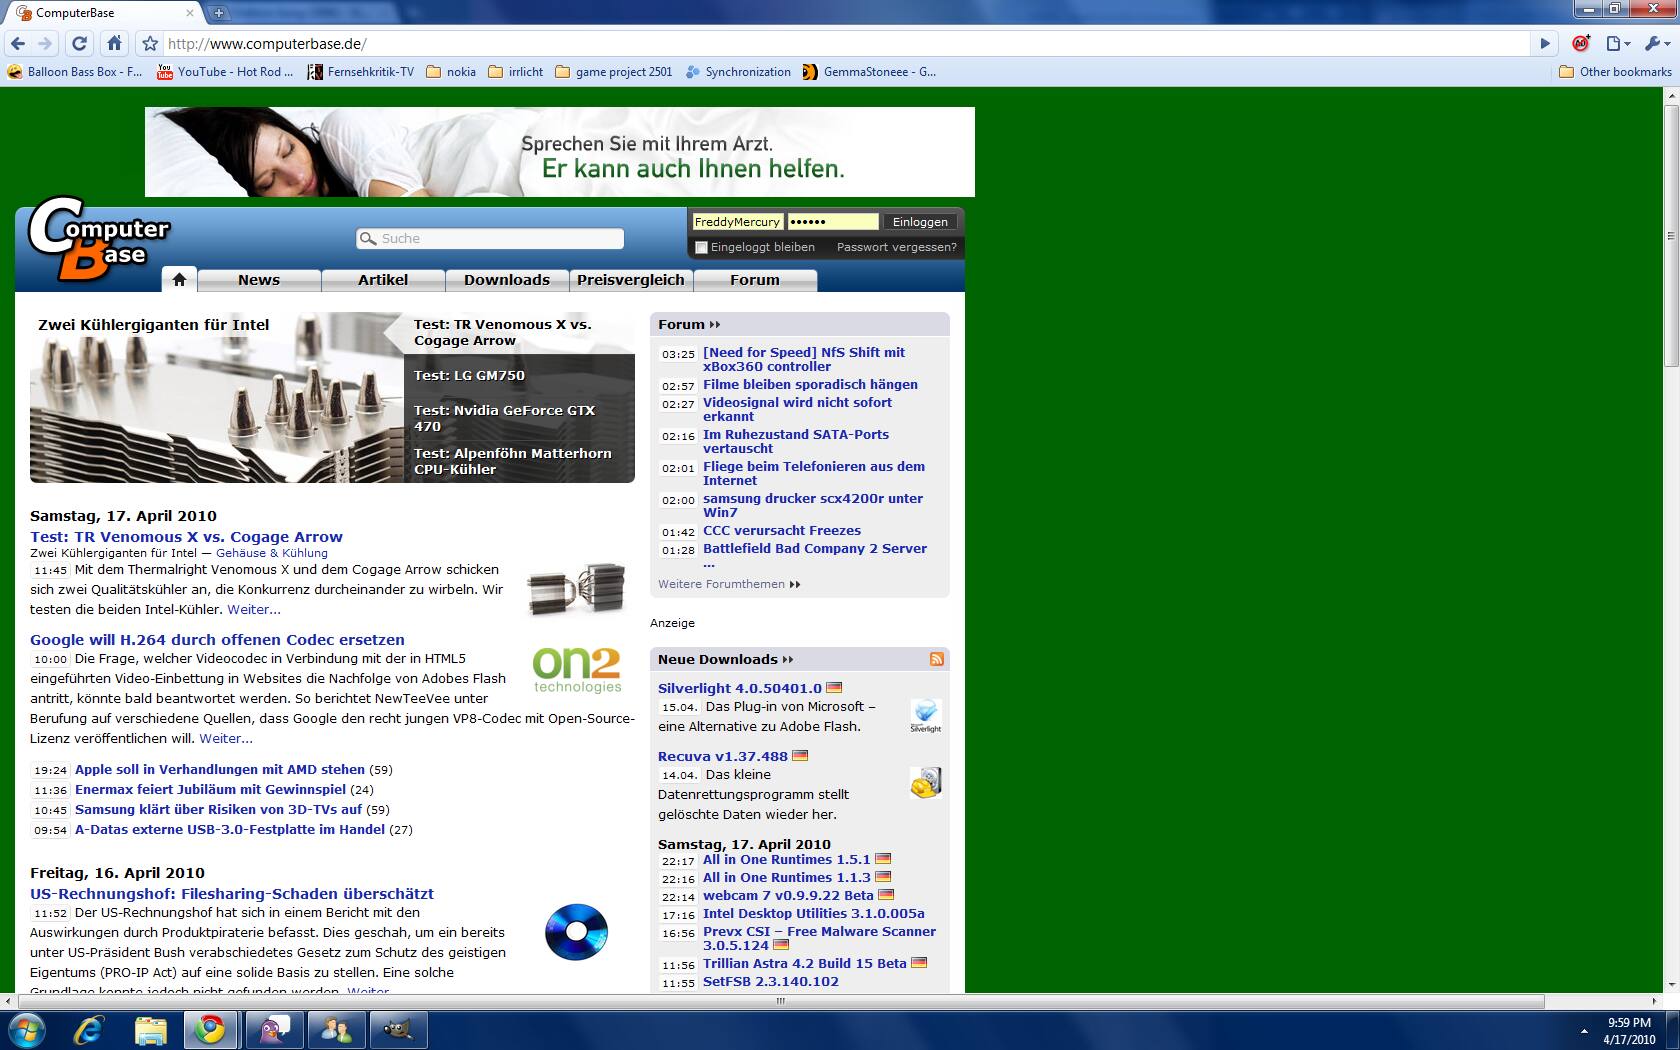Viewport: 1680px width, 1050px height.
Task: Expand the Forum section header arrows
Action: (714, 324)
